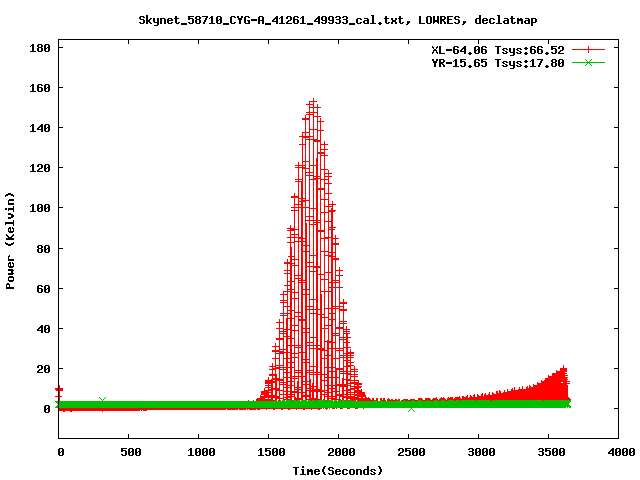
Task: Click the 60 y-axis tick label
Action: [x=44, y=289]
